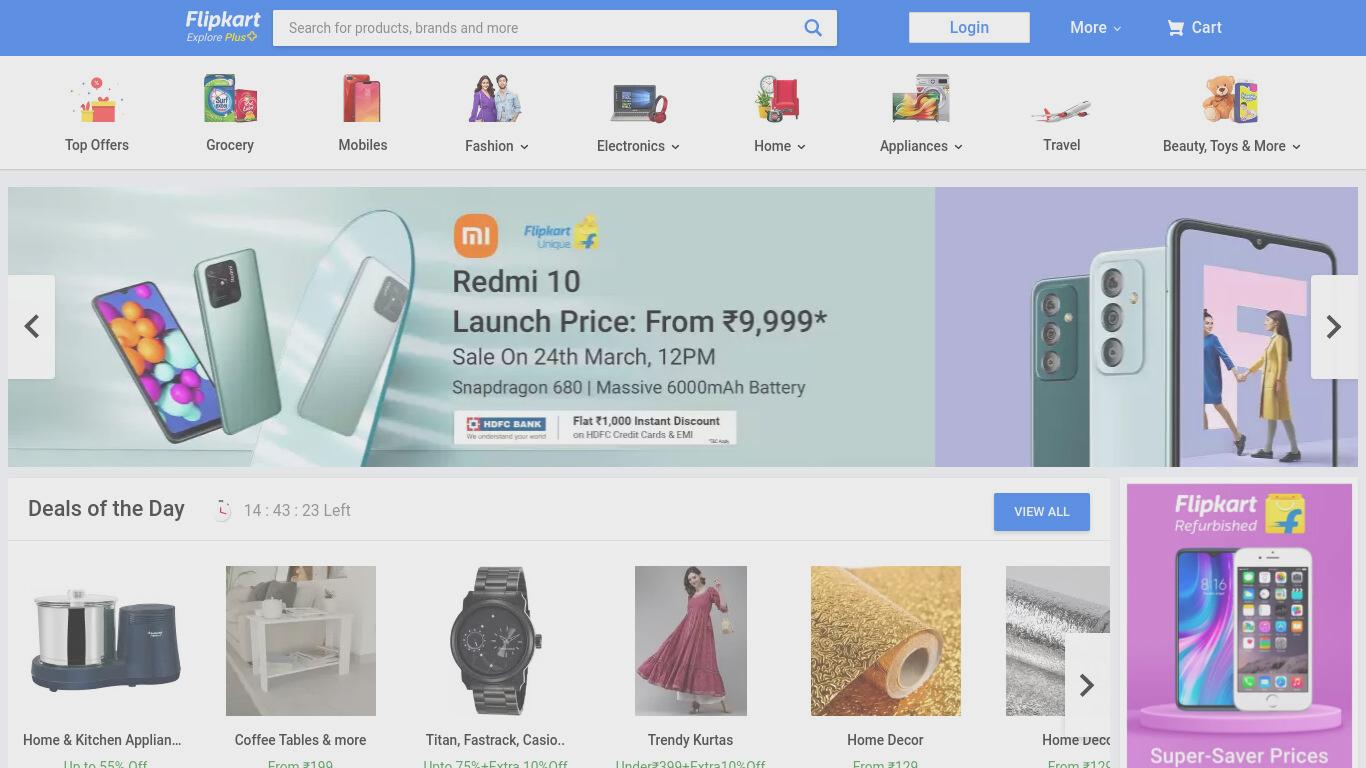This screenshot has width=1366, height=768.
Task: Click the shopping cart icon
Action: click(x=1175, y=28)
